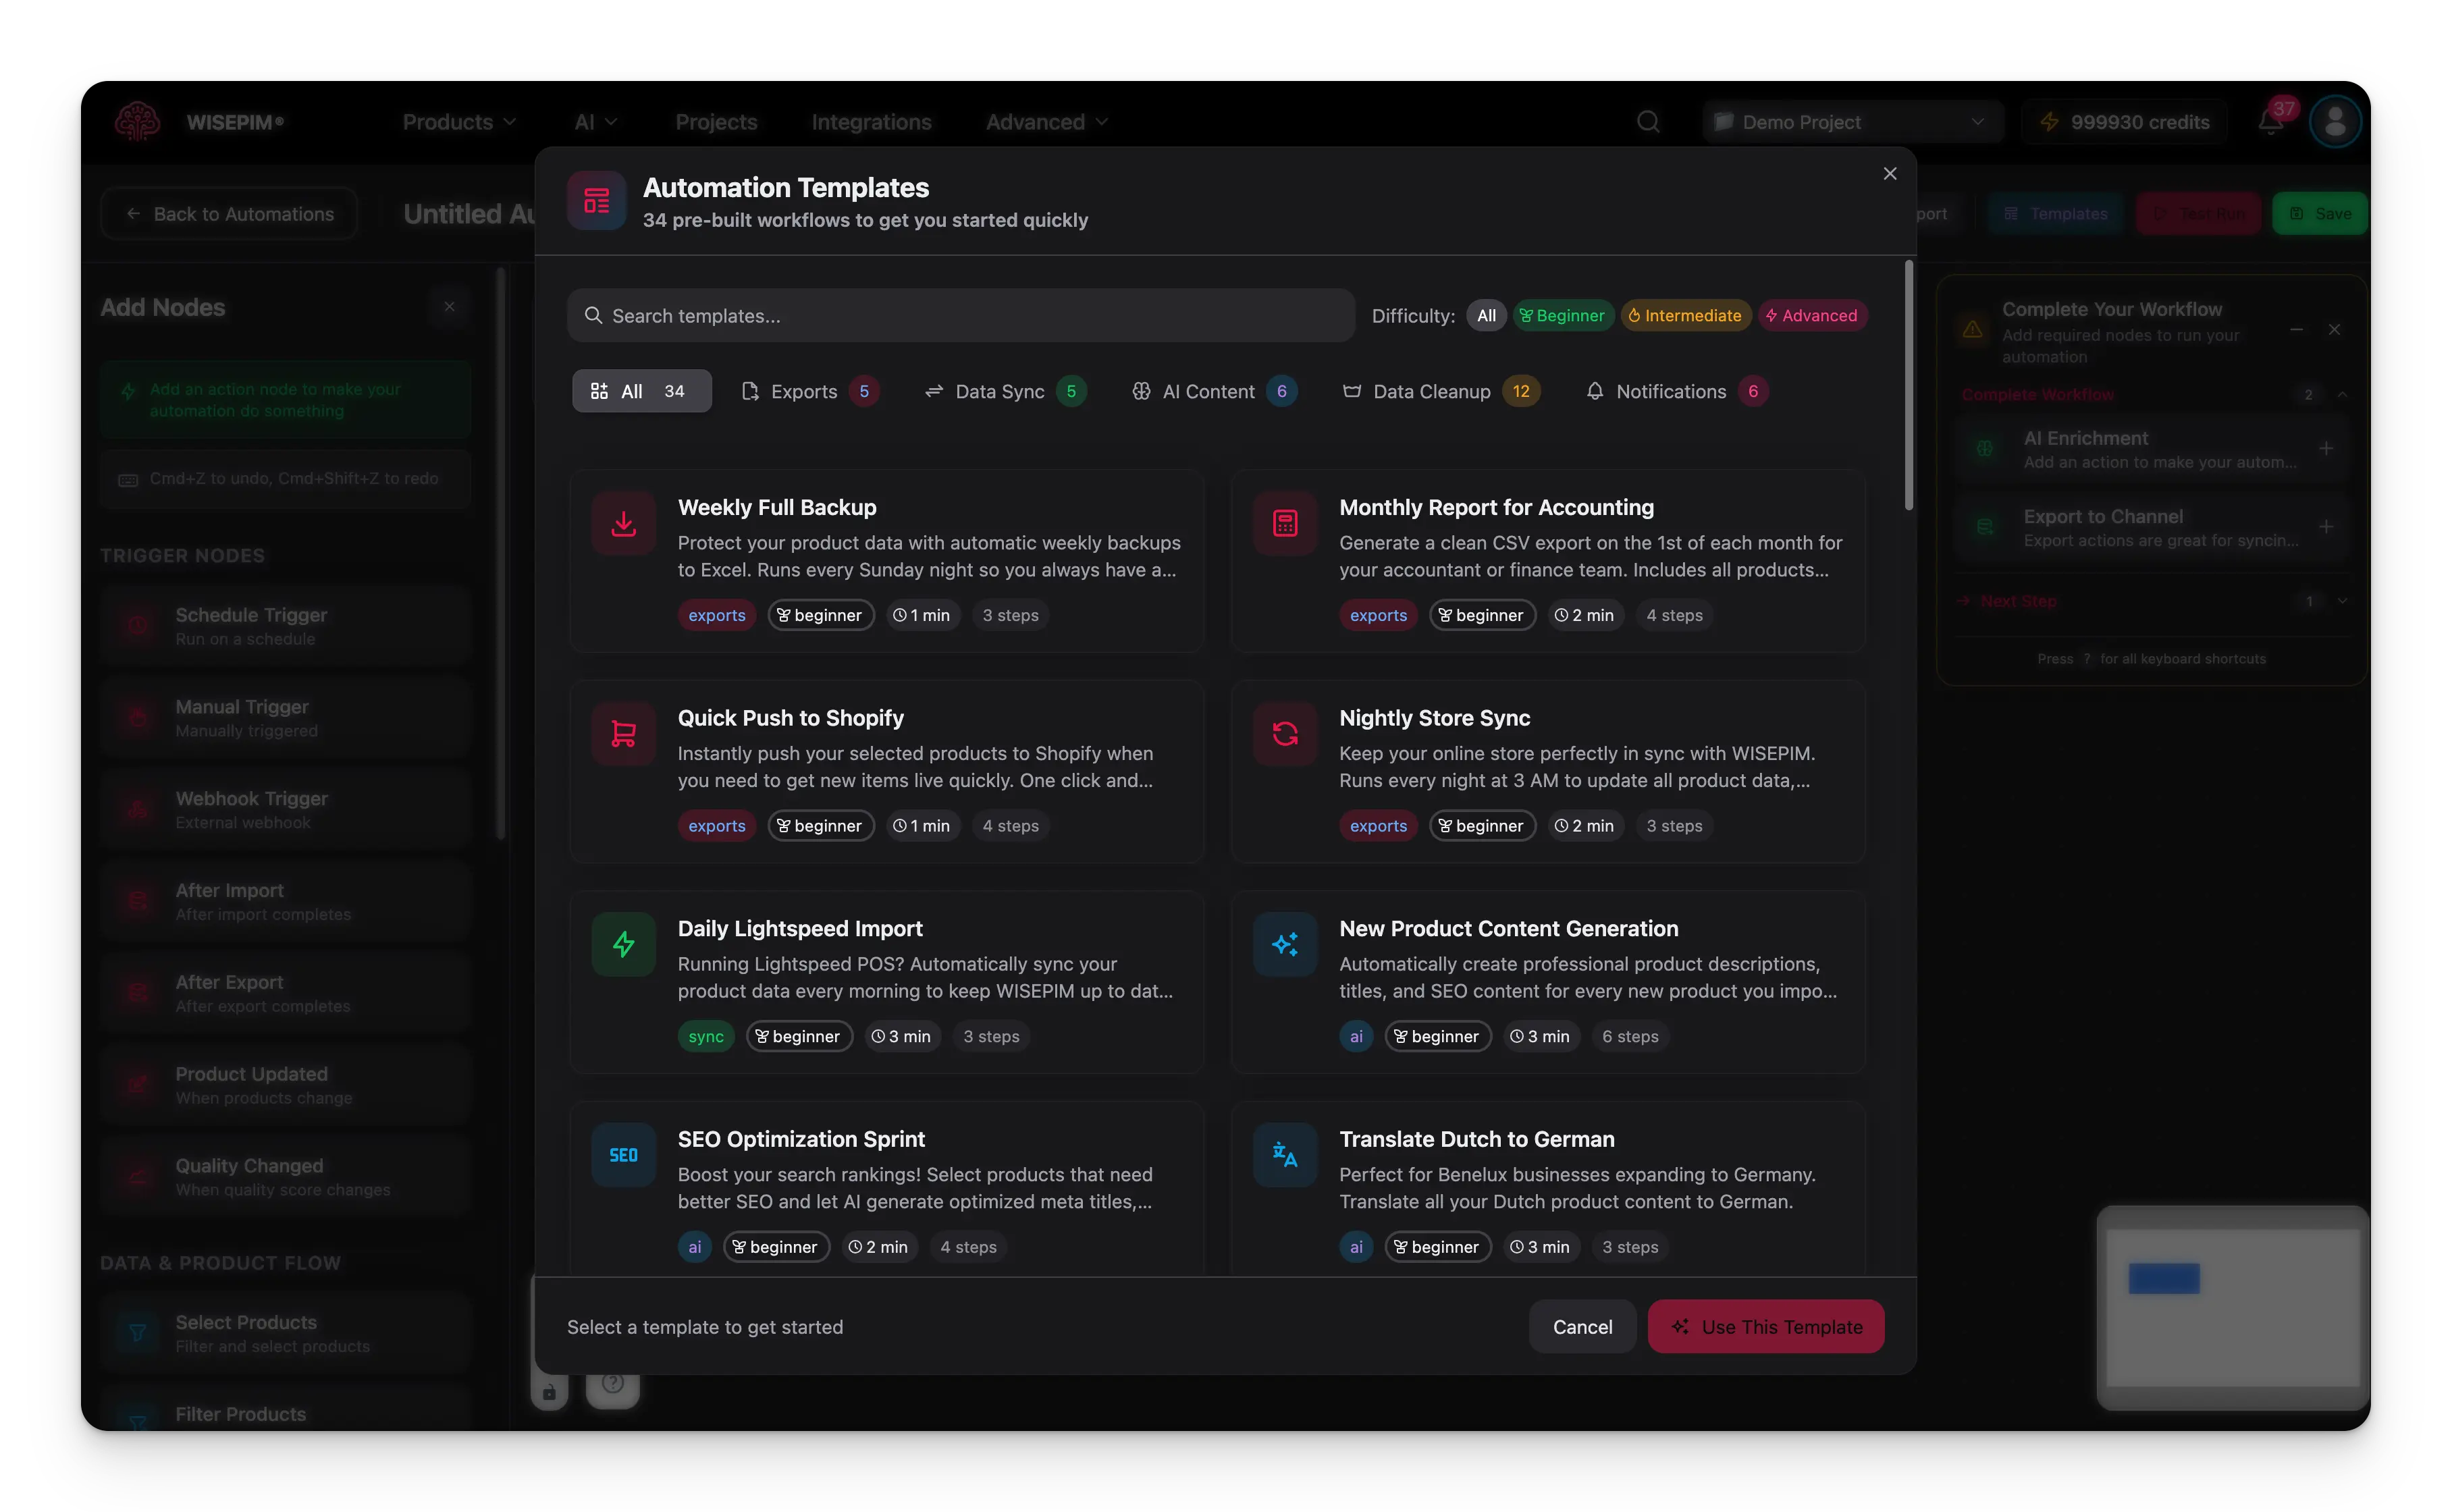2452x1512 pixels.
Task: Click the search magnifier icon in top bar
Action: click(x=1648, y=122)
